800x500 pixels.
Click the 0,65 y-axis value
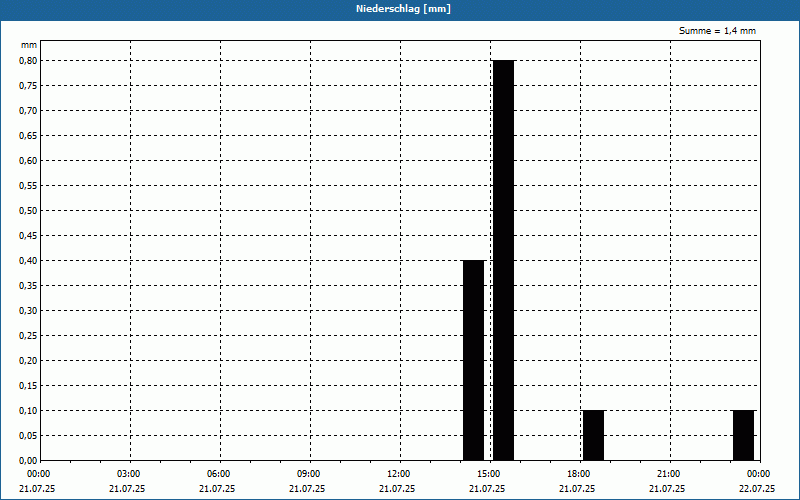tap(28, 136)
